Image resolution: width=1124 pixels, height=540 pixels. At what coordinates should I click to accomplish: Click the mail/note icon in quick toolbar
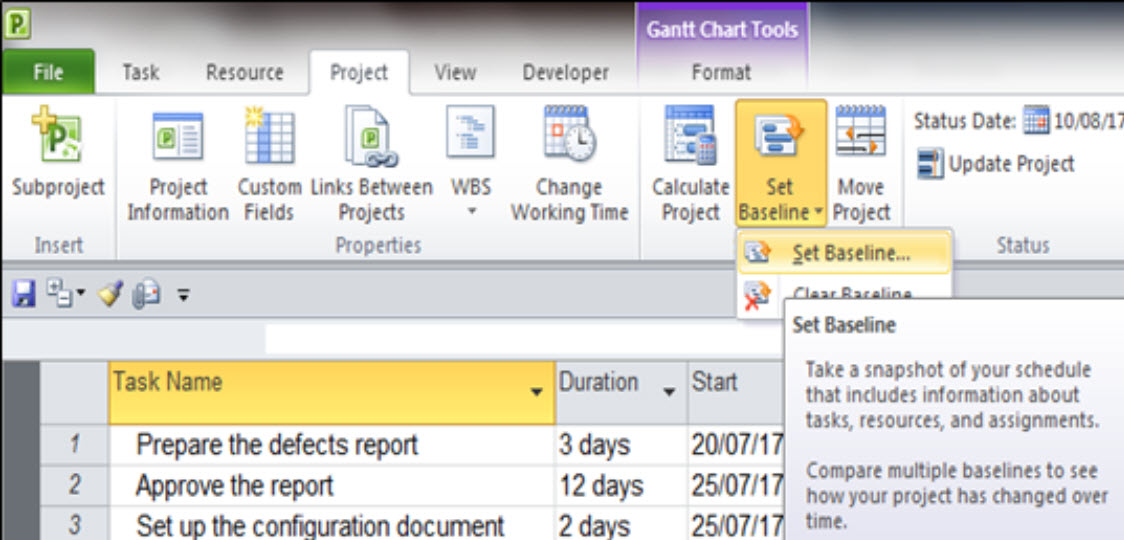146,294
